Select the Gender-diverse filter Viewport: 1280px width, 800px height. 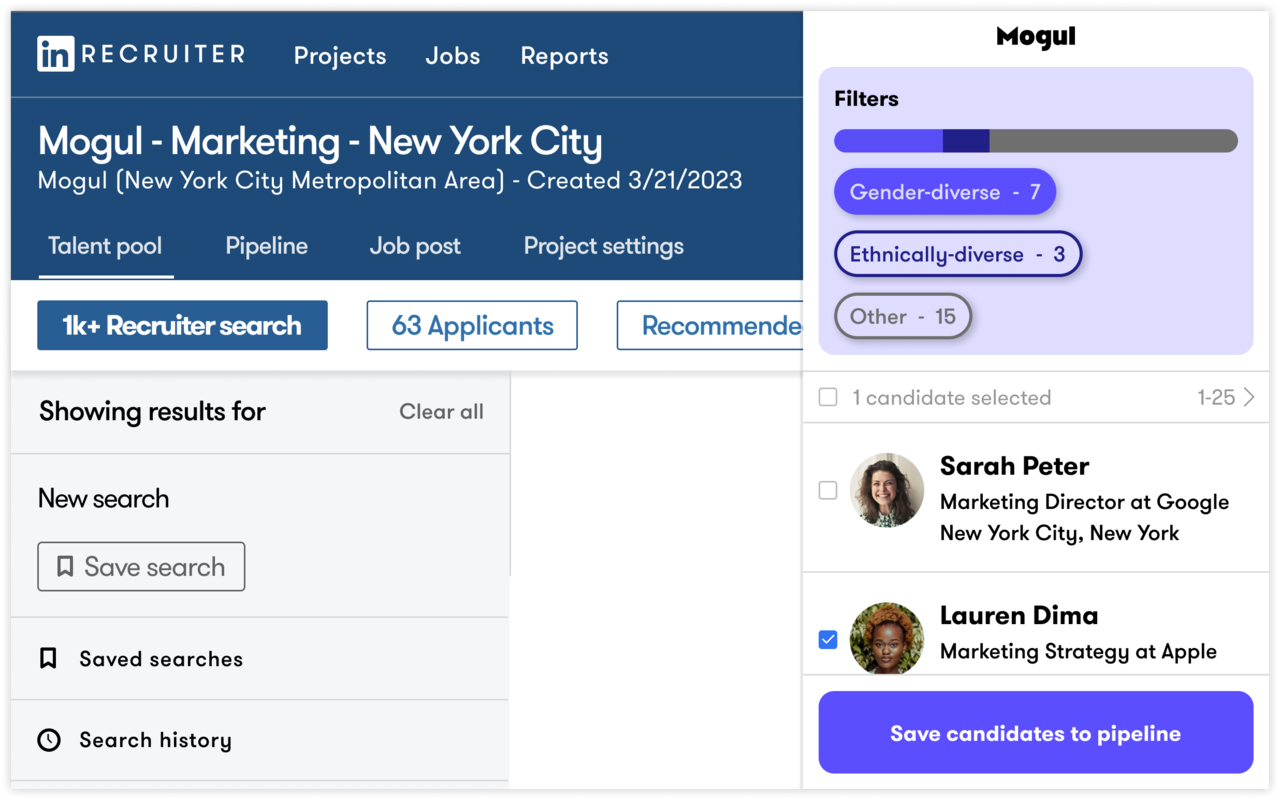pos(945,191)
